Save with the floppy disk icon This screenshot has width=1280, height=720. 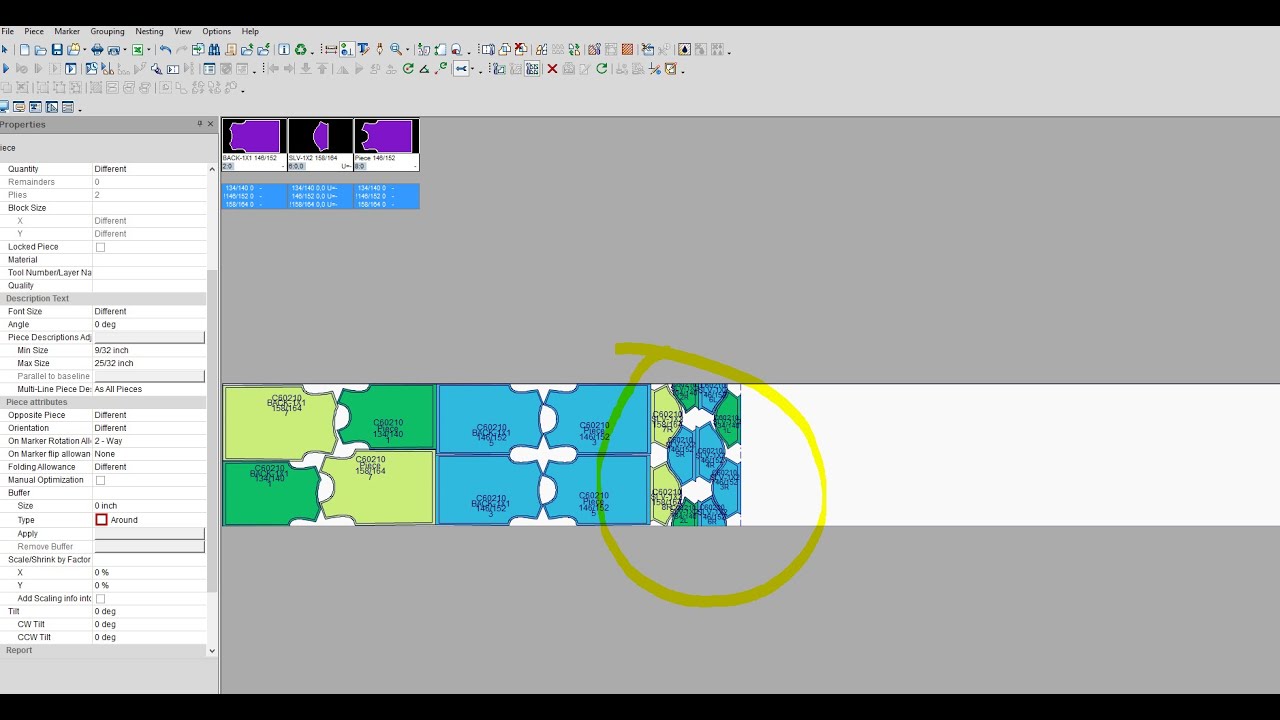57,50
